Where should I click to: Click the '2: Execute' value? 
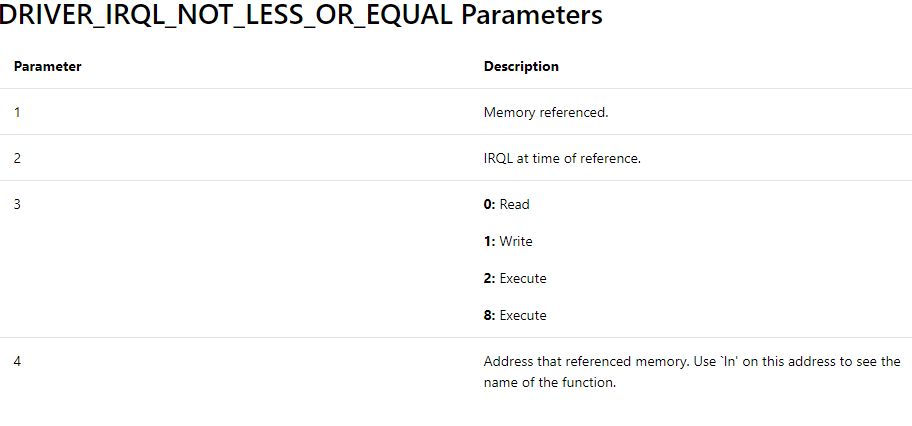[x=515, y=278]
